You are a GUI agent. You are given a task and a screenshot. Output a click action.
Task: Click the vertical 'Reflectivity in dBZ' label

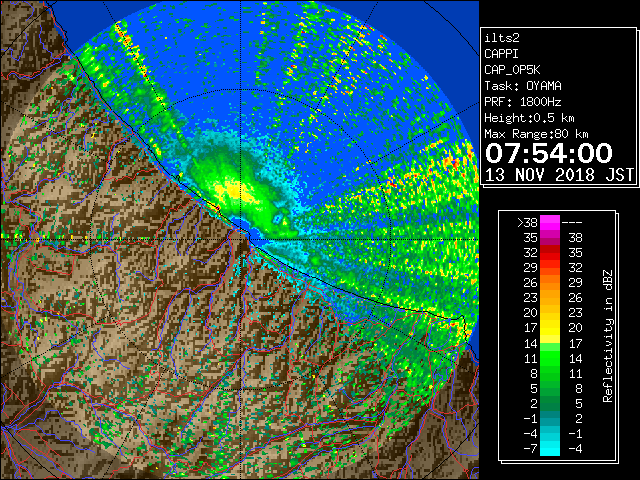pyautogui.click(x=608, y=336)
